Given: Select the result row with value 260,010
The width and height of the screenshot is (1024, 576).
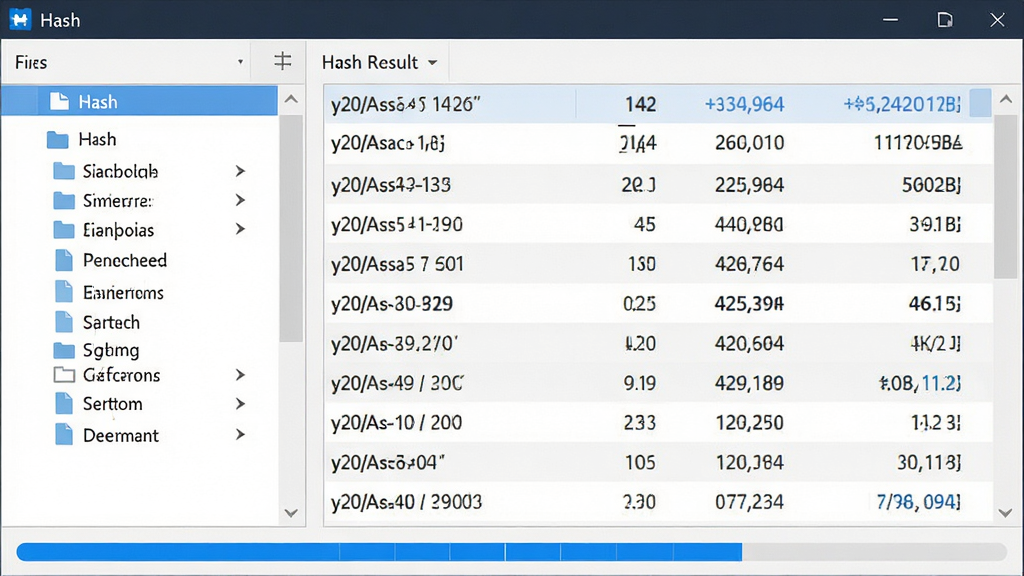Looking at the screenshot, I should (658, 143).
